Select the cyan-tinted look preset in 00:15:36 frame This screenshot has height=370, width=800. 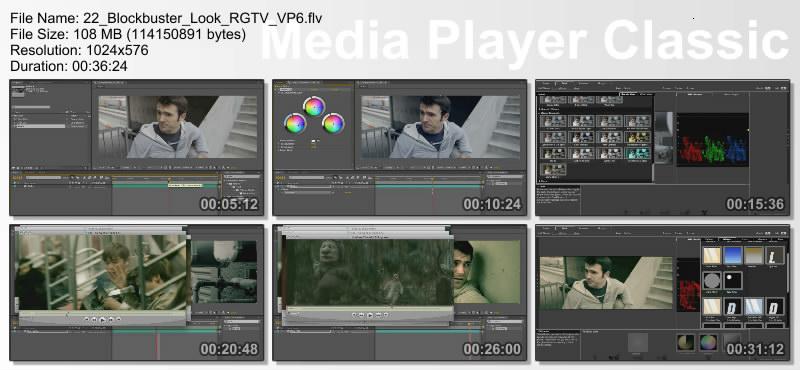pos(638,153)
